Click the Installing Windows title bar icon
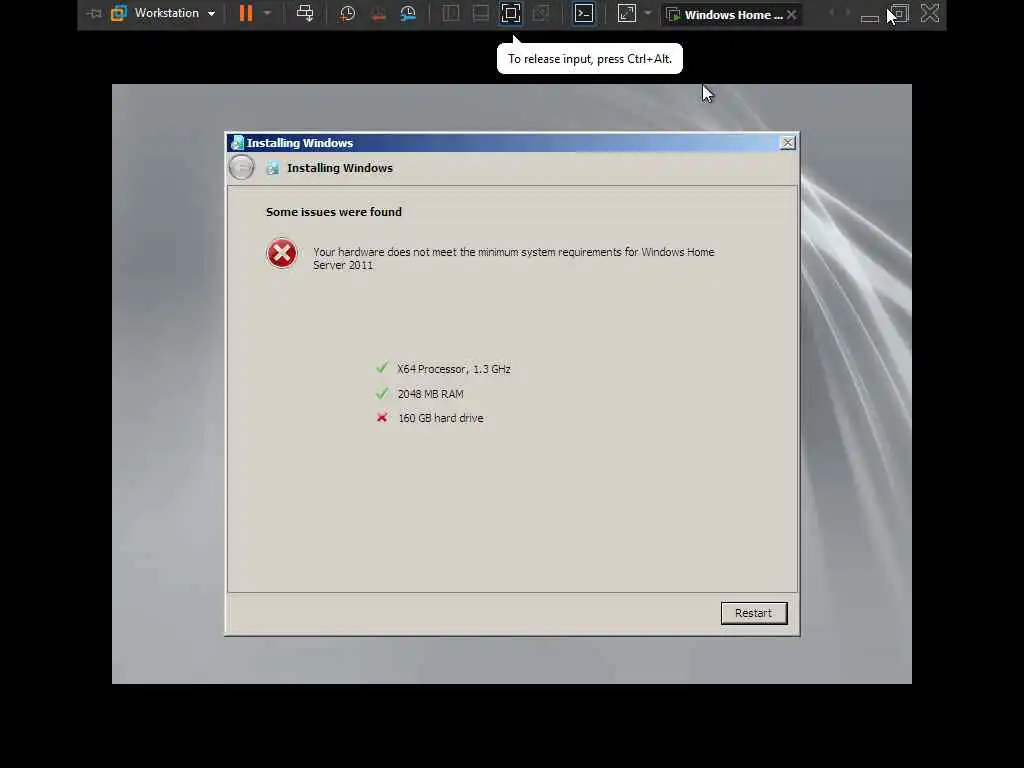 (x=237, y=142)
